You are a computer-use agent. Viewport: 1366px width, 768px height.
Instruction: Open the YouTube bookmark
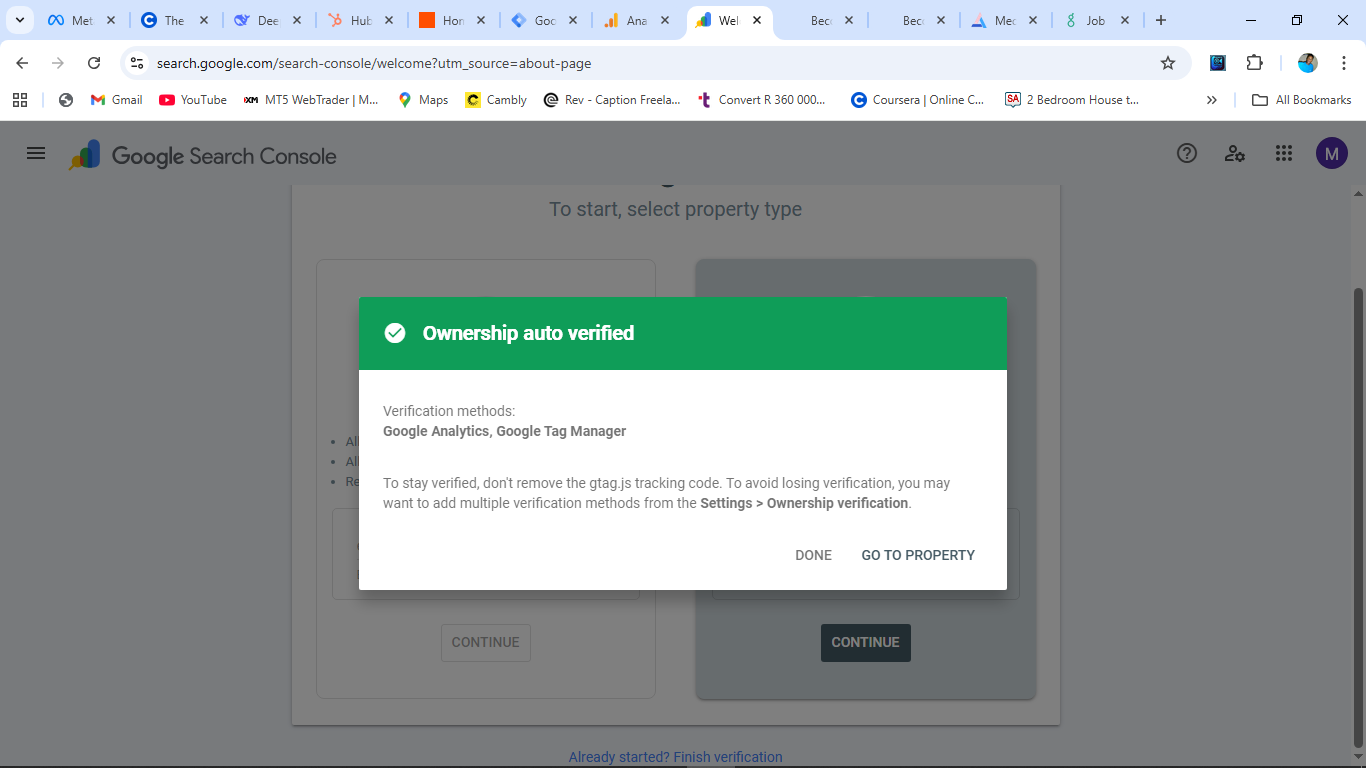click(193, 100)
